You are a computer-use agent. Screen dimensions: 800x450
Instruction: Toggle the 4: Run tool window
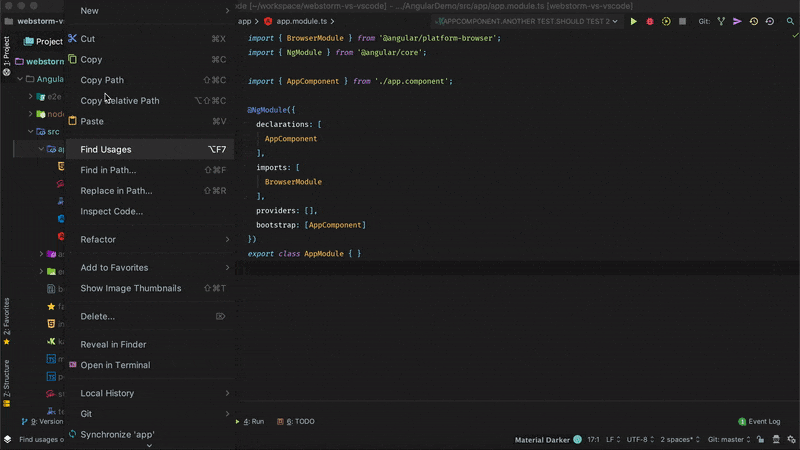coord(249,421)
